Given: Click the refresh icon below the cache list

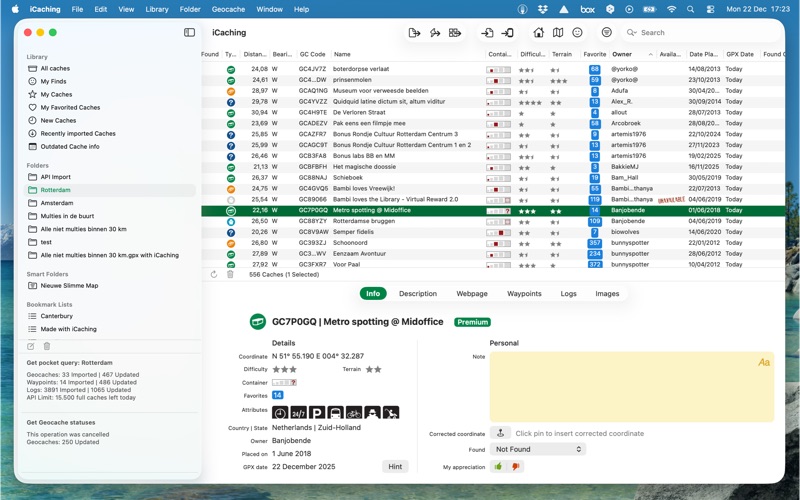Looking at the screenshot, I should [x=214, y=274].
